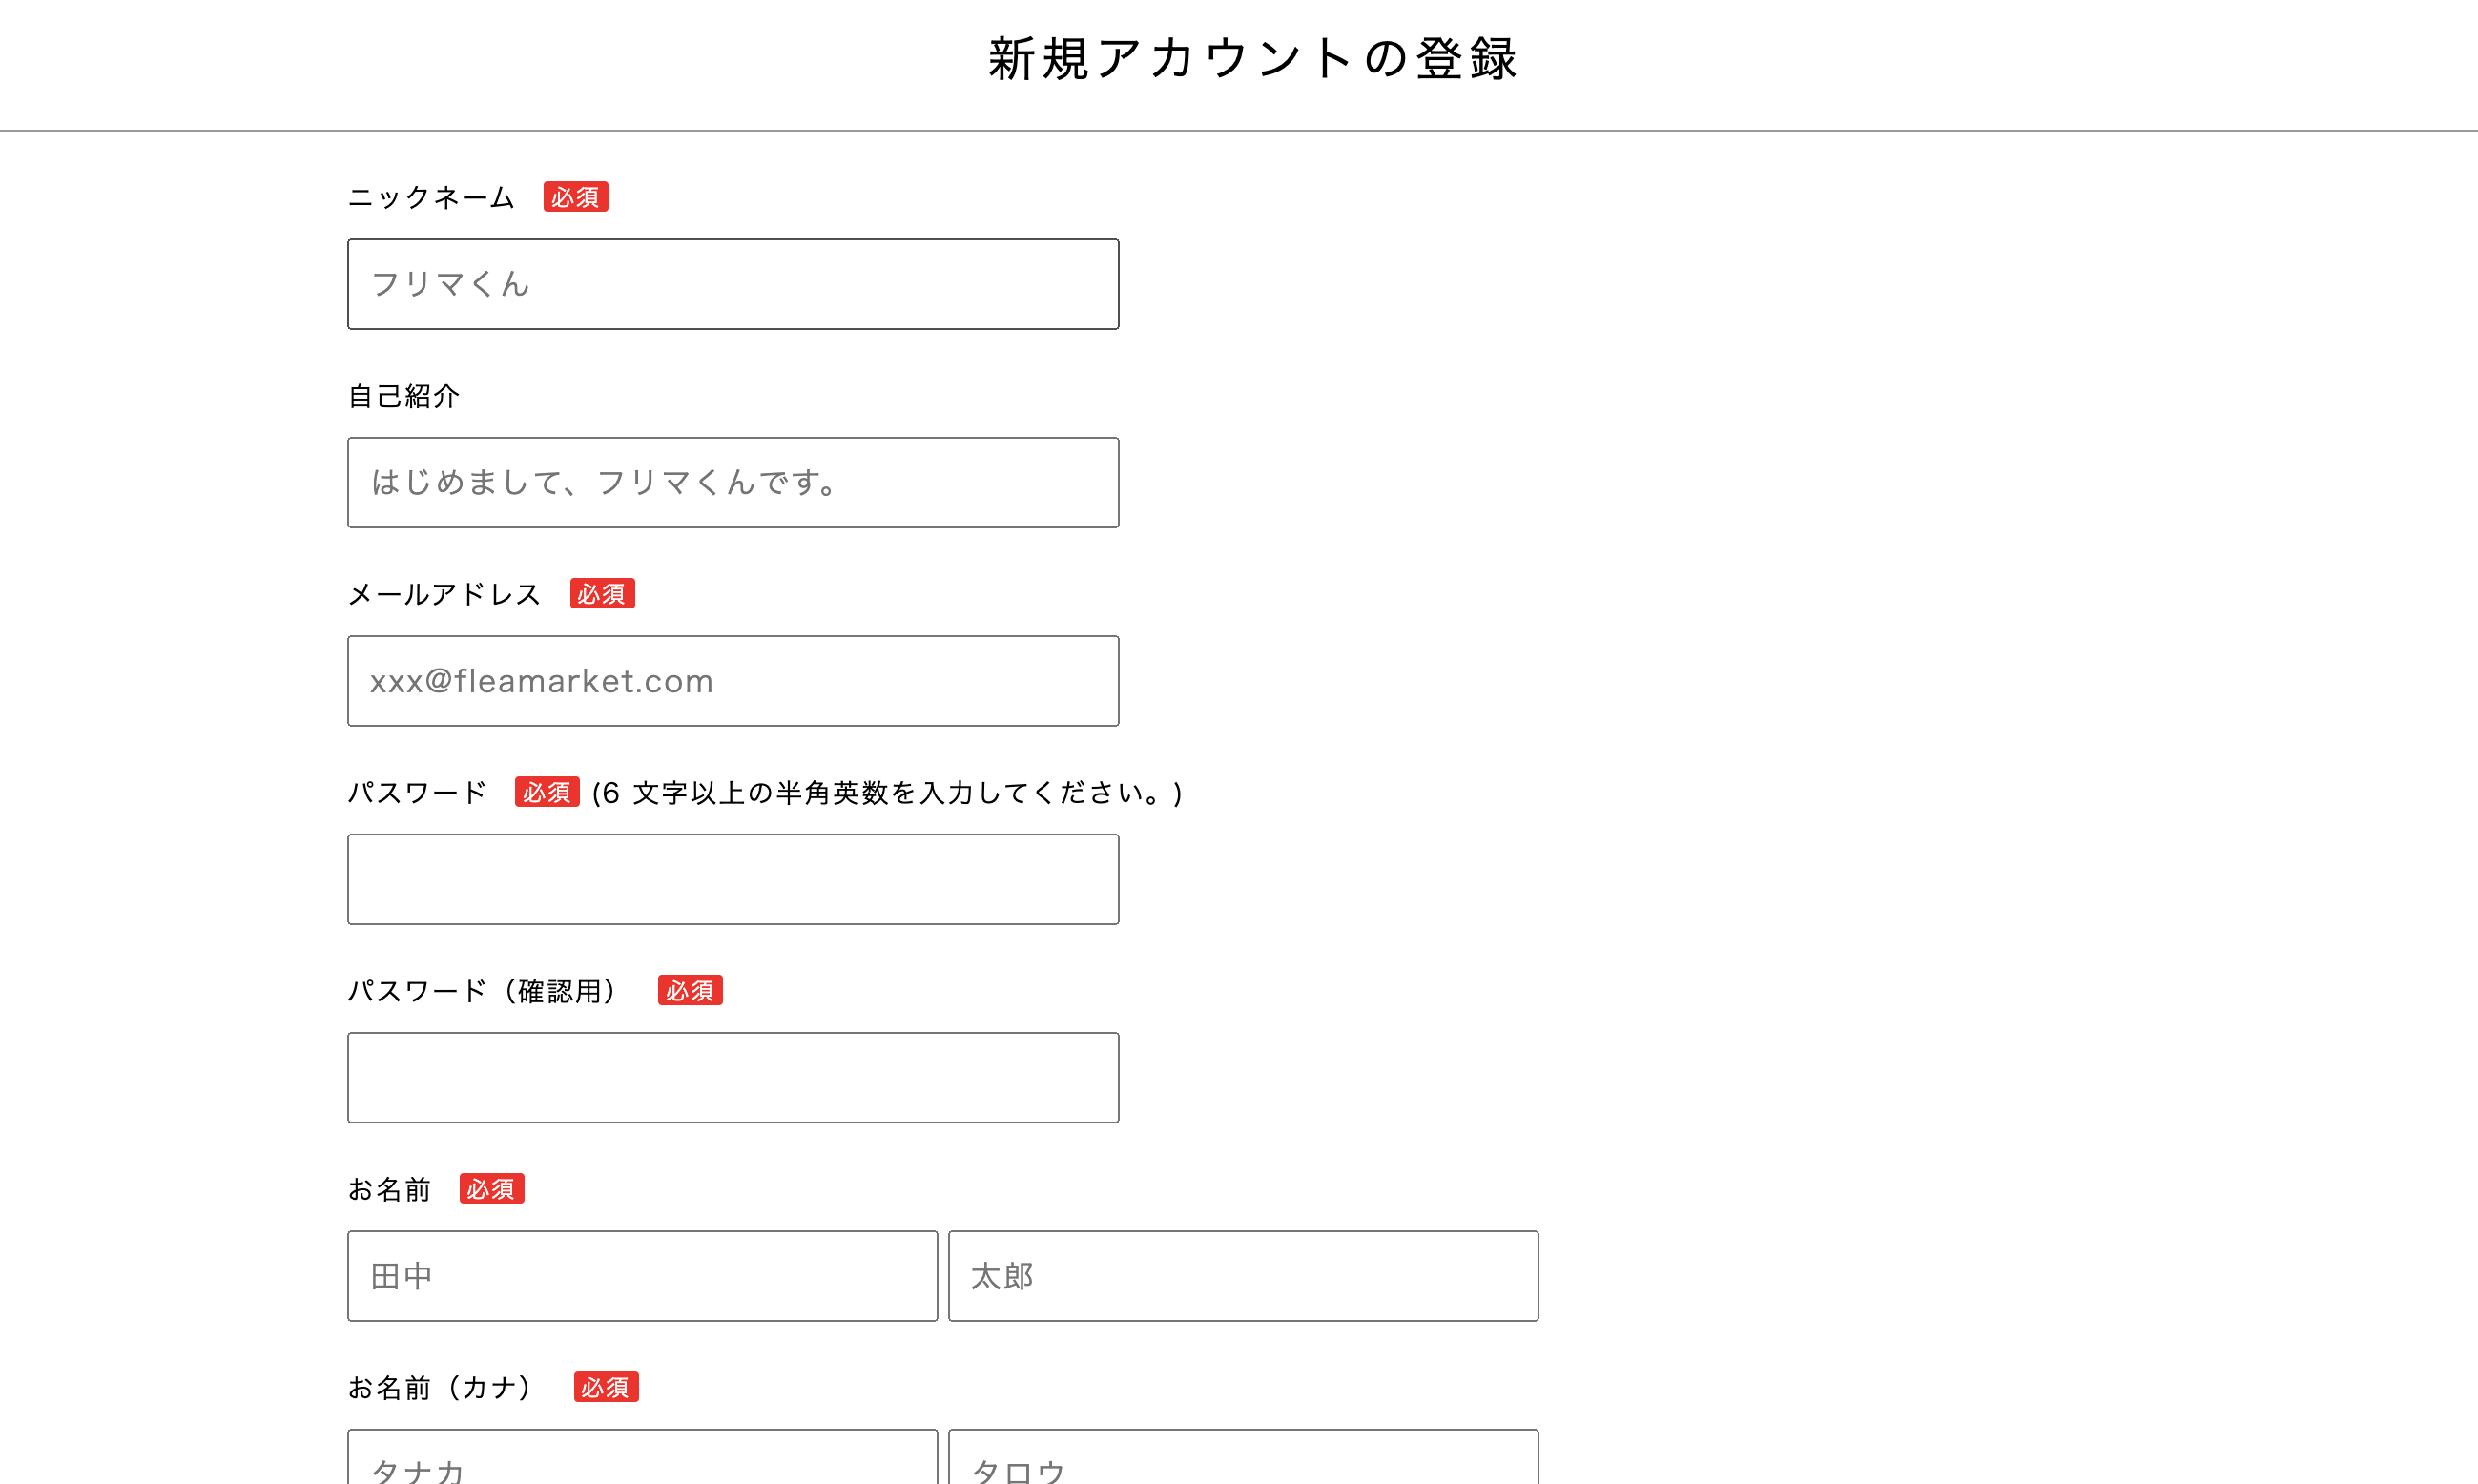Click the given name field showing 太郎
Viewport: 2478px width, 1484px height.
pos(1242,1275)
